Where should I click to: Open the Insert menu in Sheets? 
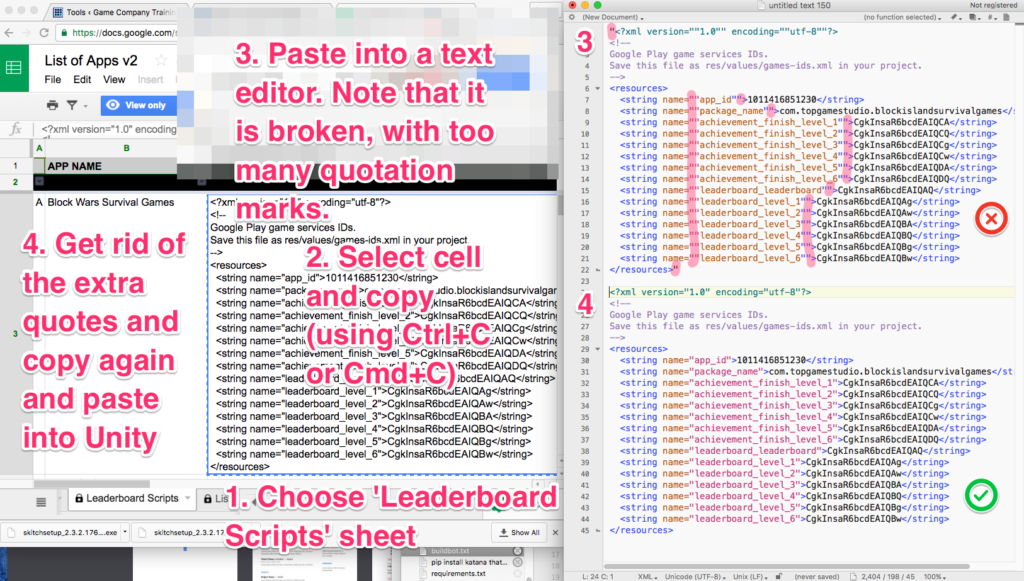click(x=150, y=80)
